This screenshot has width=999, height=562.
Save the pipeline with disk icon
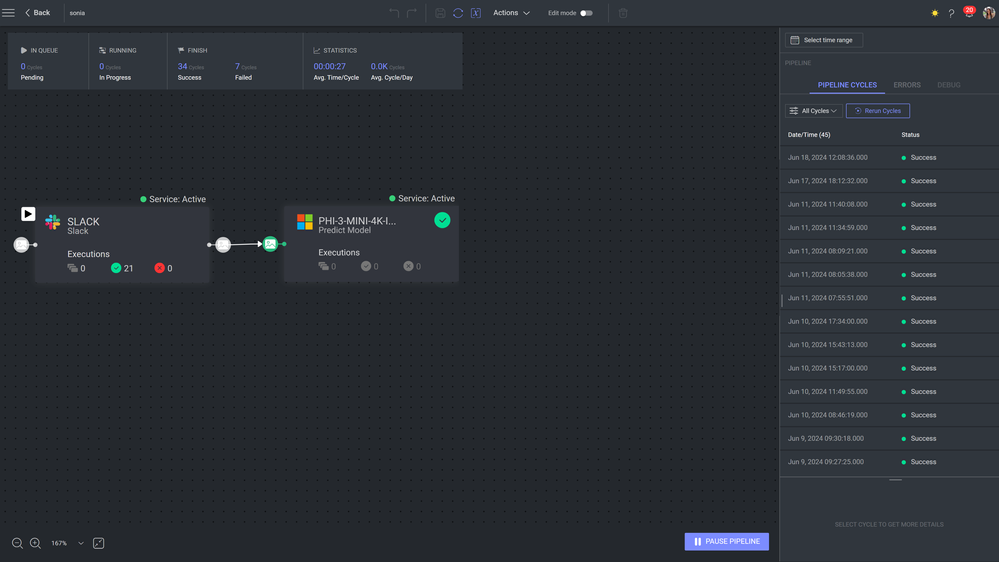pos(440,13)
